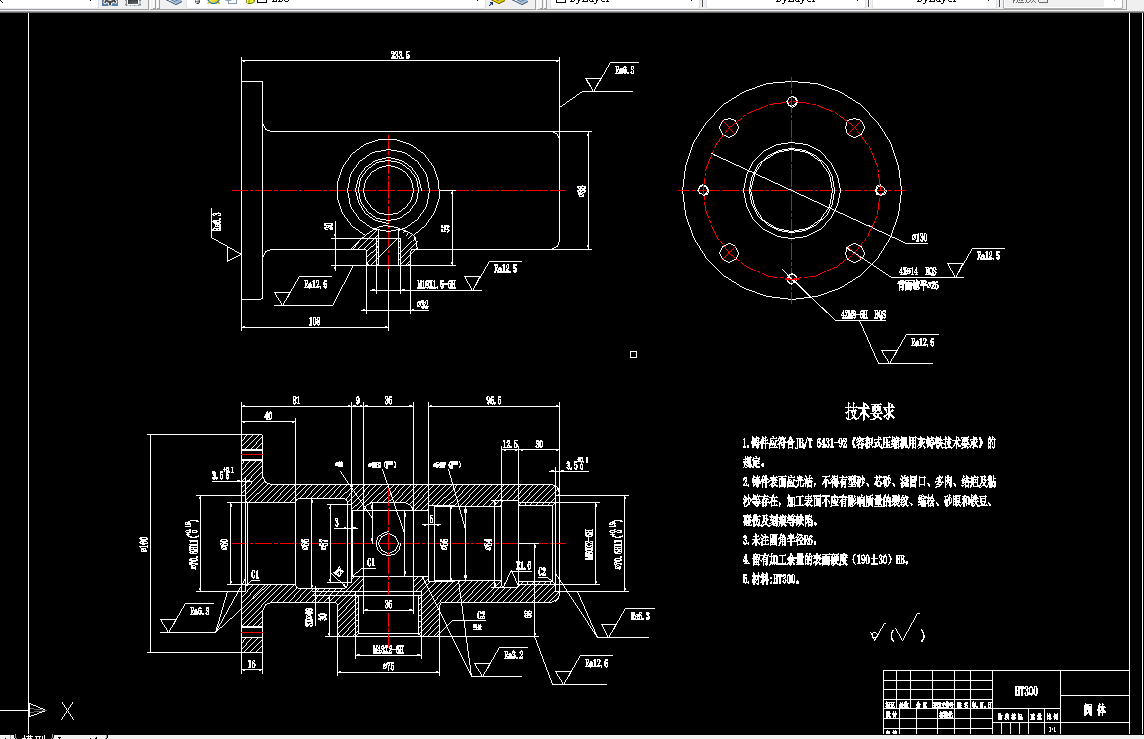Viewport: 1144px width, 739px height.
Task: Open the linetype ByLayer dropdown
Action: click(x=859, y=3)
